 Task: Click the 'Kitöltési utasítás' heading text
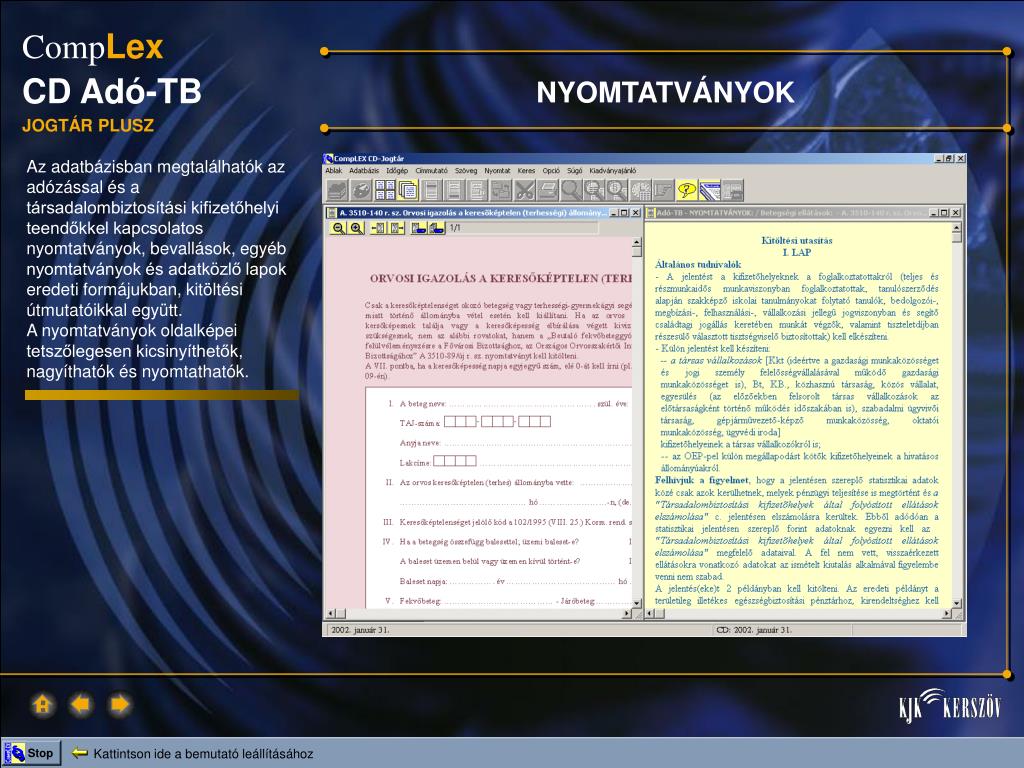(x=797, y=240)
